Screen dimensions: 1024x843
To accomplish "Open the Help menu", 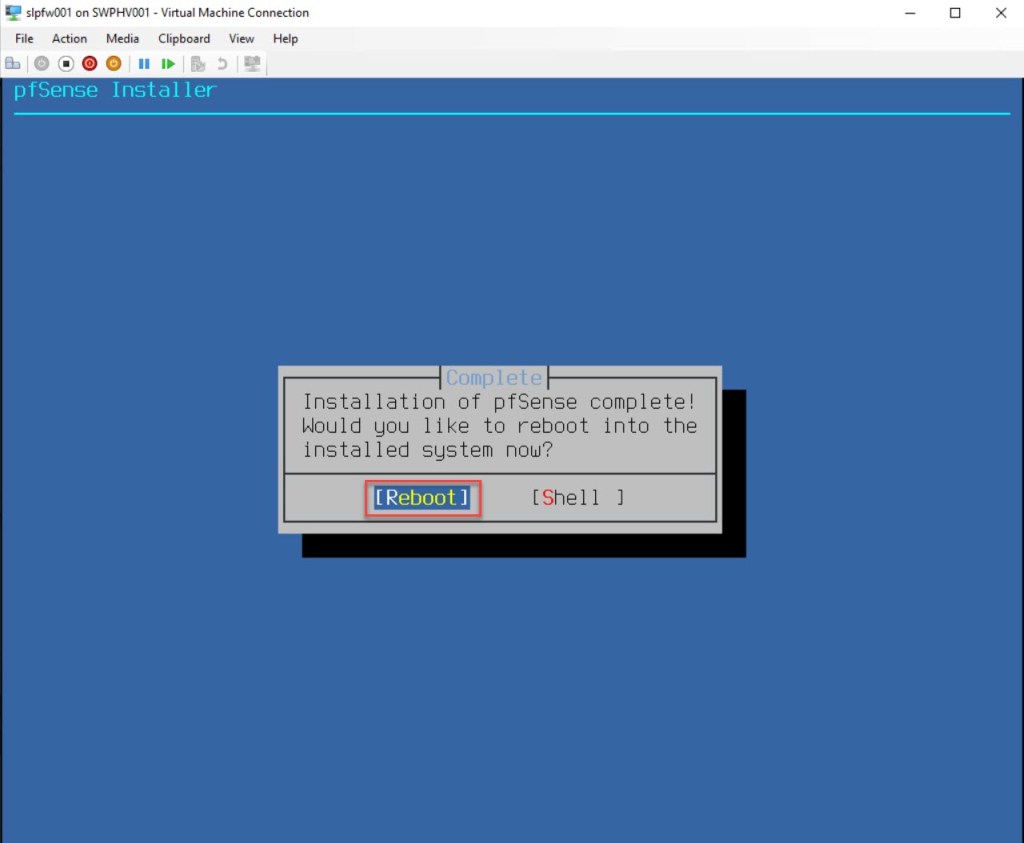I will click(x=285, y=38).
